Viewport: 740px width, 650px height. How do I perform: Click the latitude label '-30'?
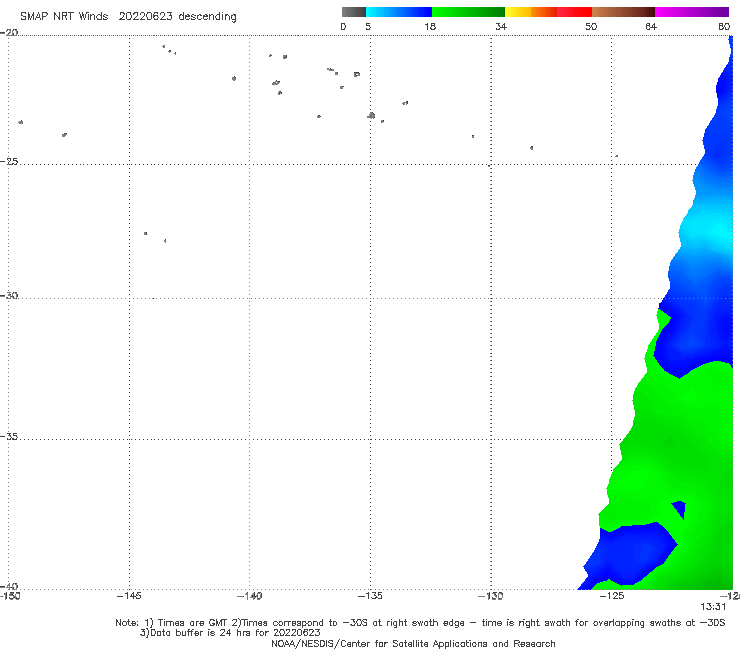9,295
